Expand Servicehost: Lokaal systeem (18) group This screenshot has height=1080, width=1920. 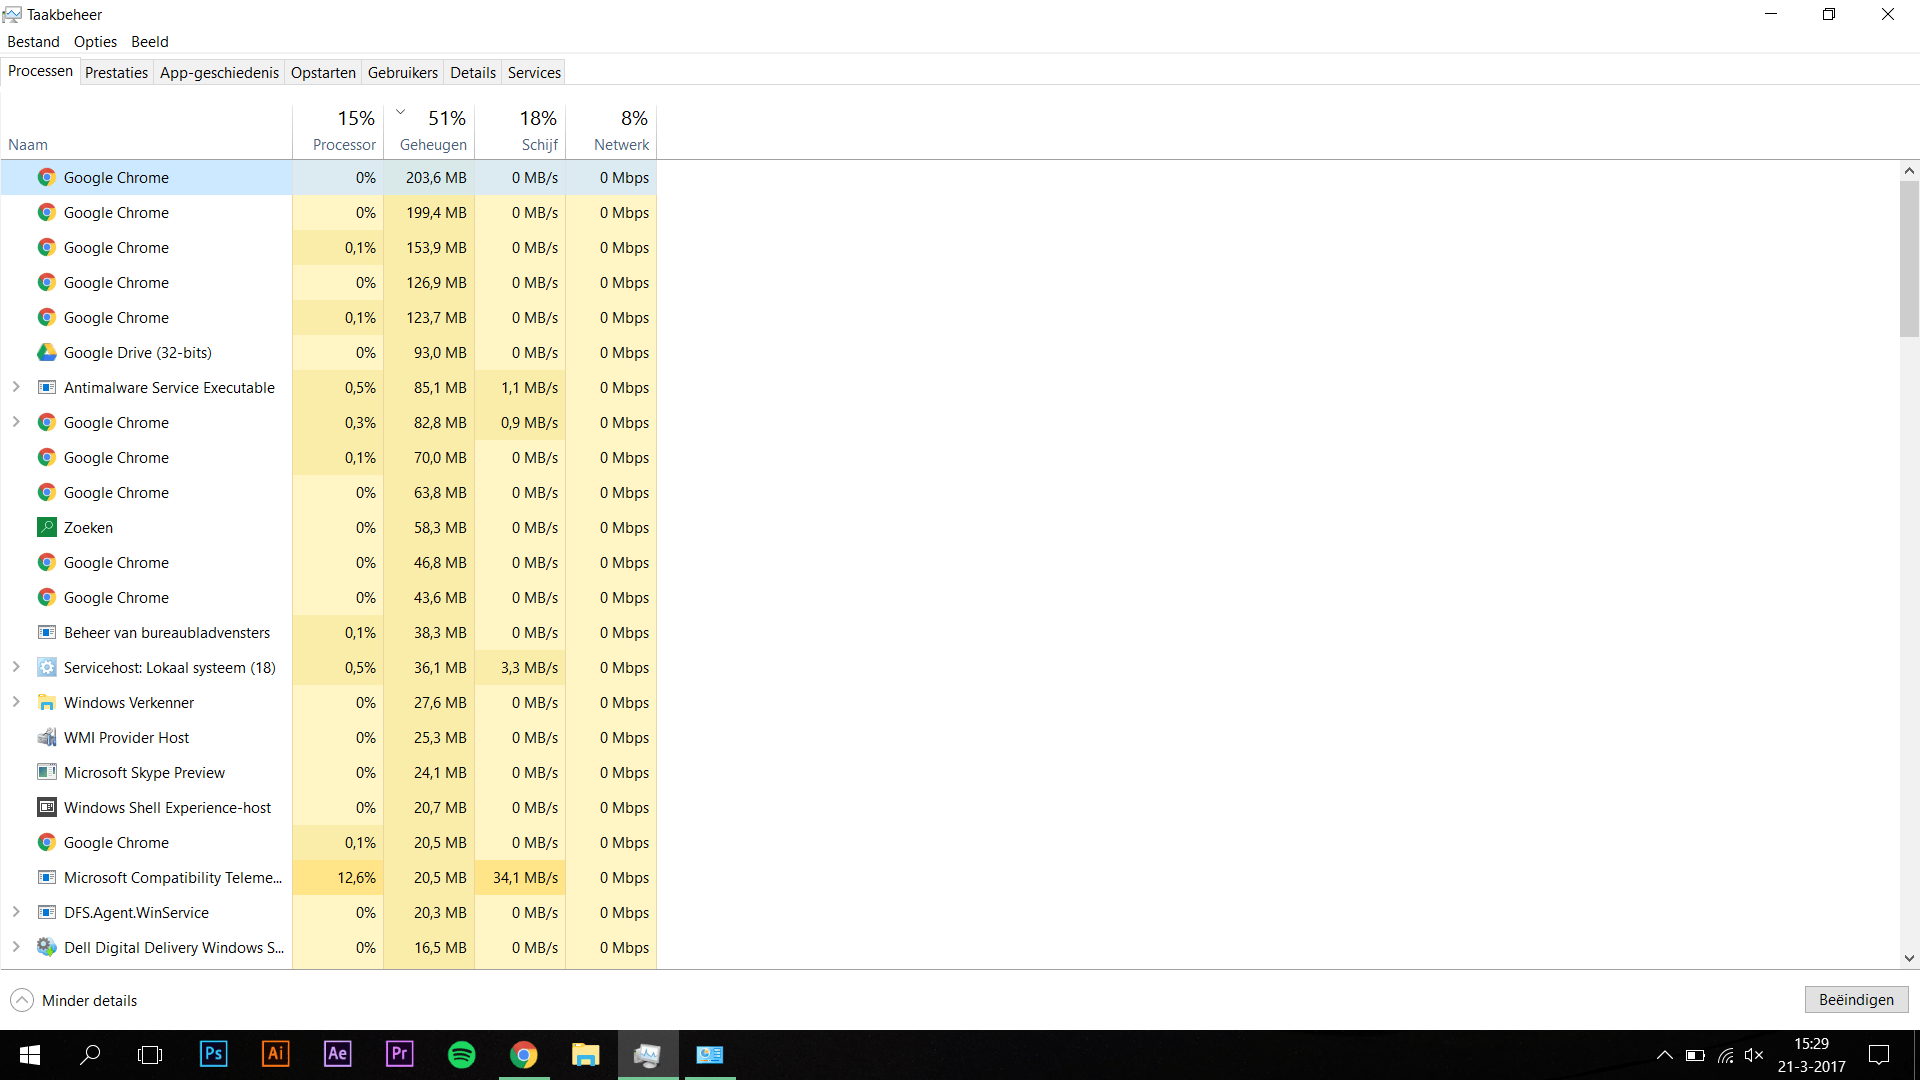click(16, 667)
